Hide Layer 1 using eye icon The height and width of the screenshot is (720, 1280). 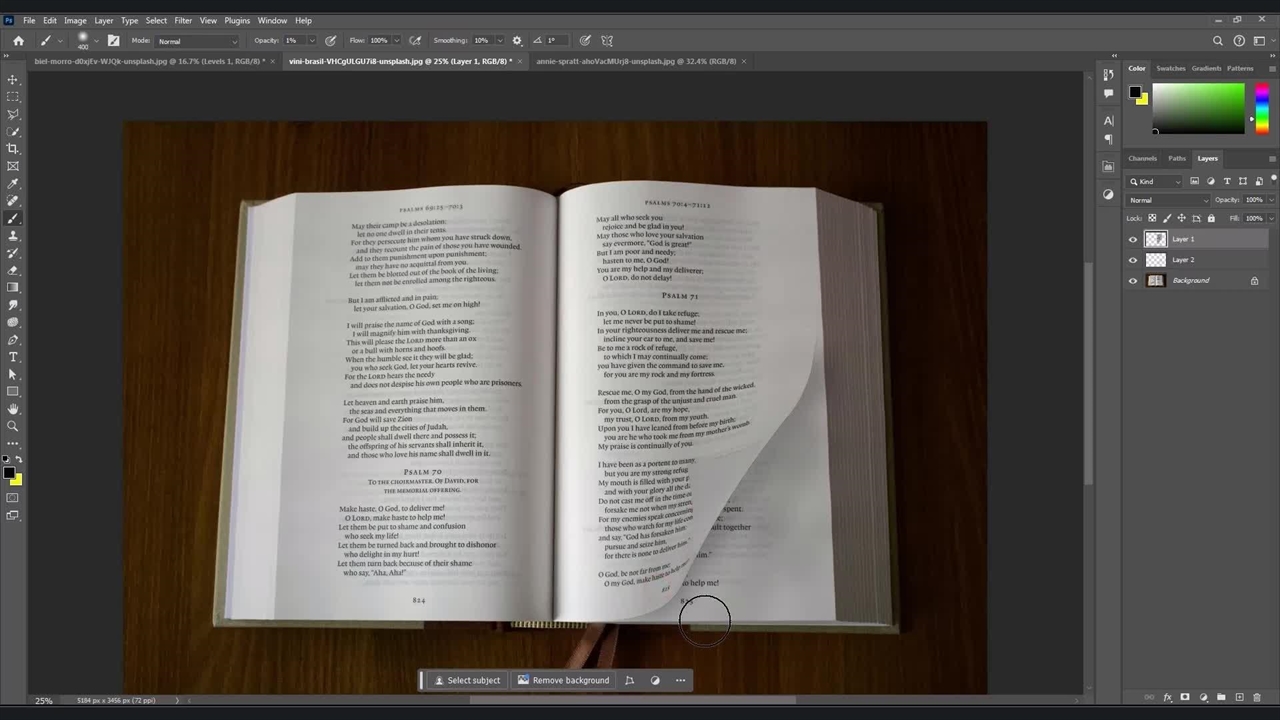[1133, 240]
